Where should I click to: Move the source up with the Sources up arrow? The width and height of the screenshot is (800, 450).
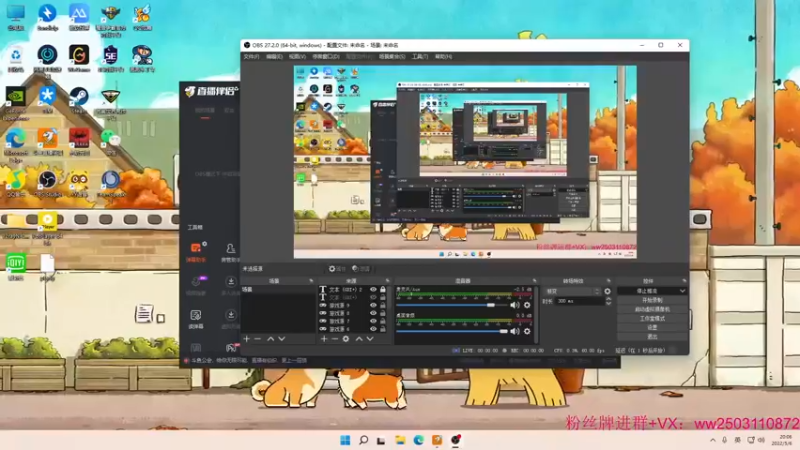coord(359,339)
